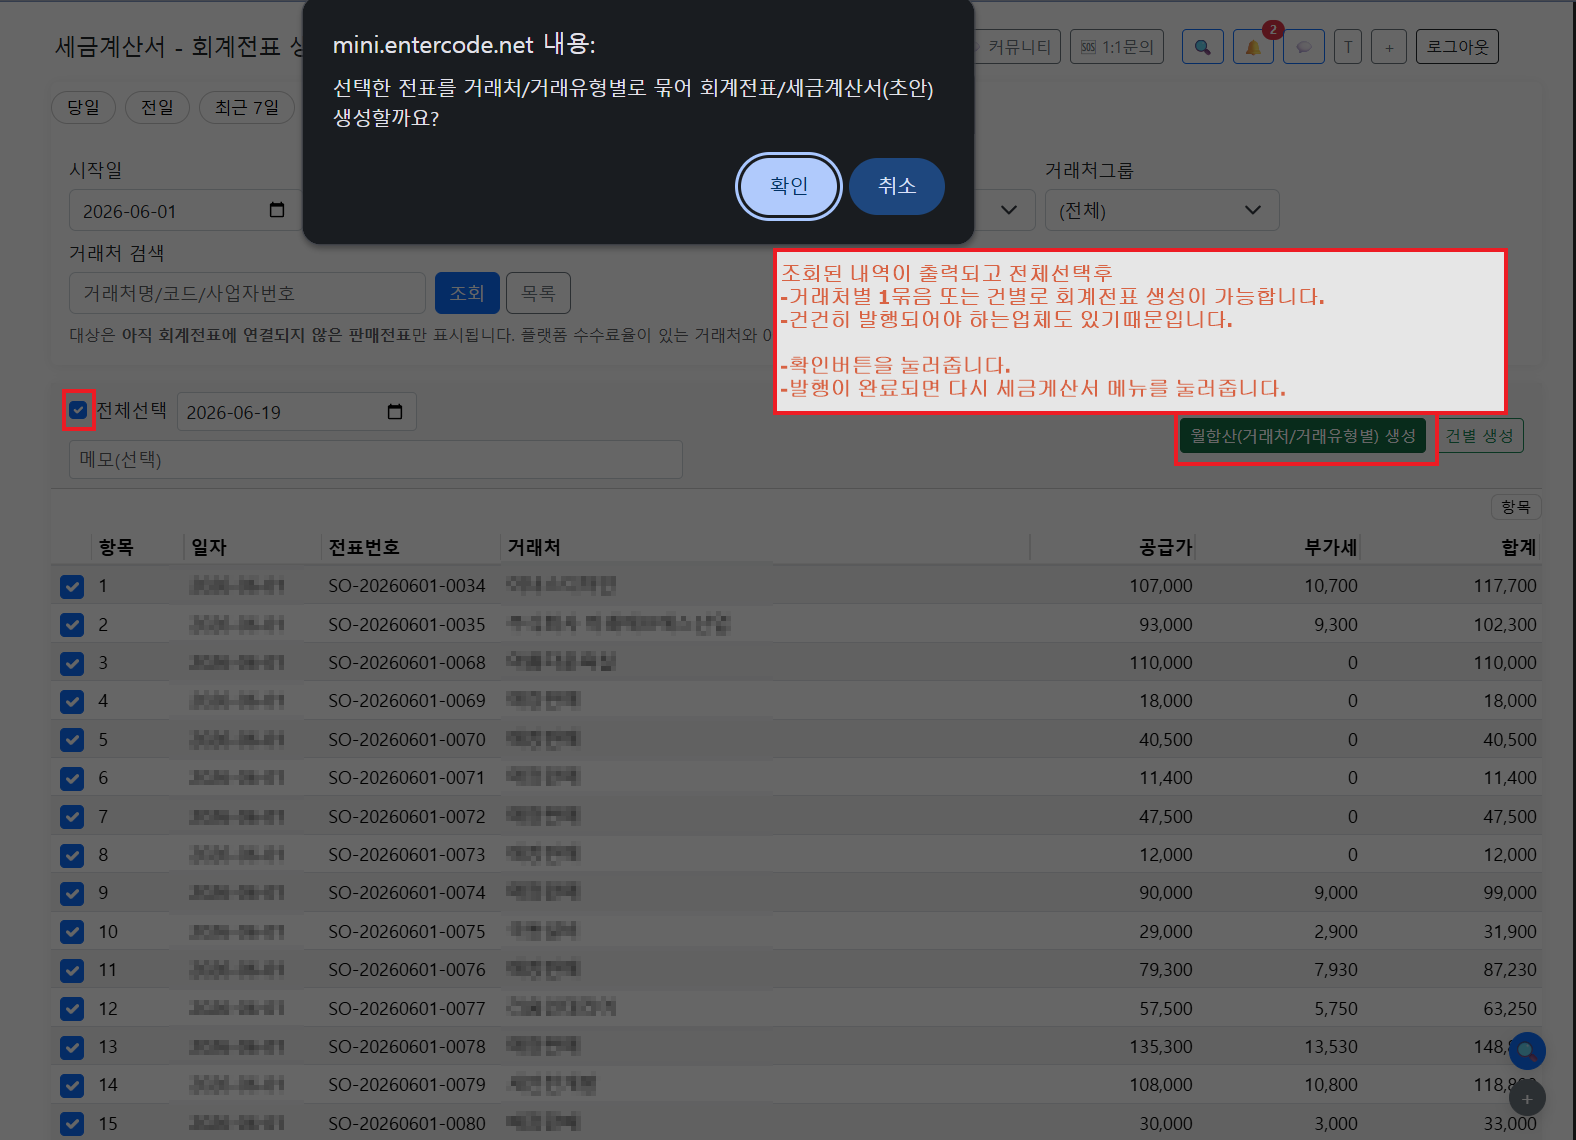Screen dimensions: 1576x1140
Task: Uncheck row 11 SO-20260601-0076 checkbox
Action: 72,970
